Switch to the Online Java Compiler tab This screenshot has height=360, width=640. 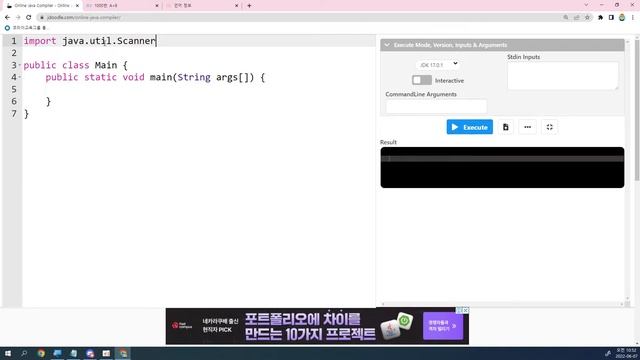pos(41,6)
